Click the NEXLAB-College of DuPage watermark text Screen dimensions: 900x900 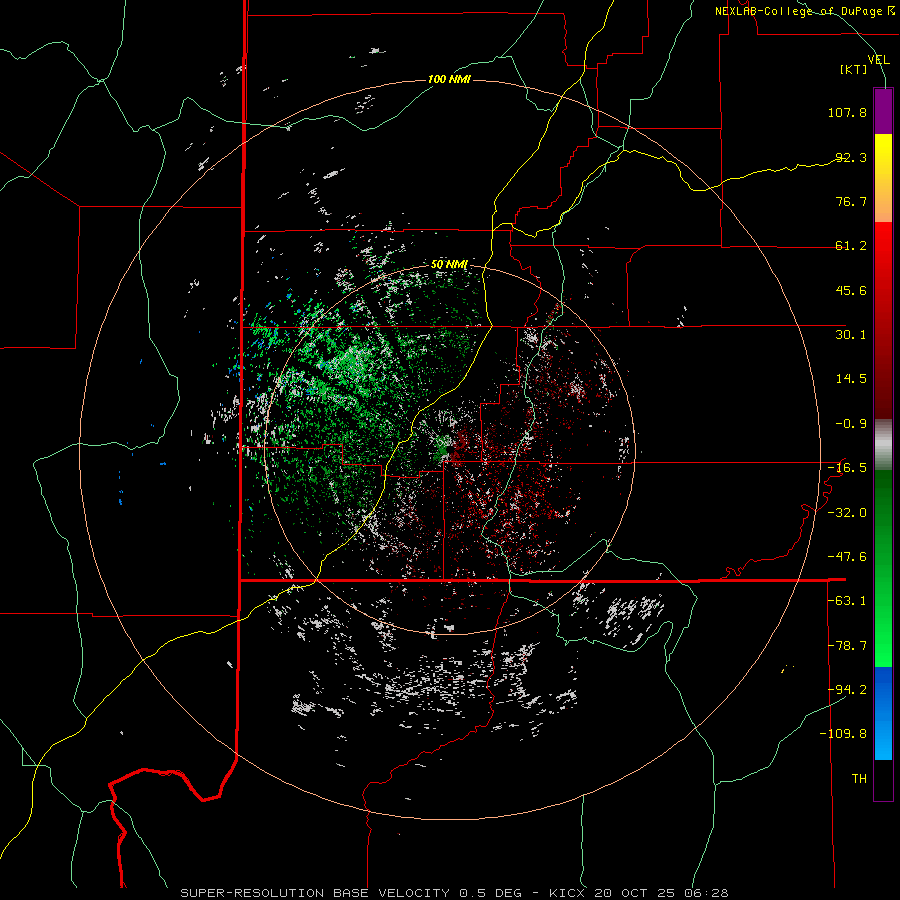(804, 11)
